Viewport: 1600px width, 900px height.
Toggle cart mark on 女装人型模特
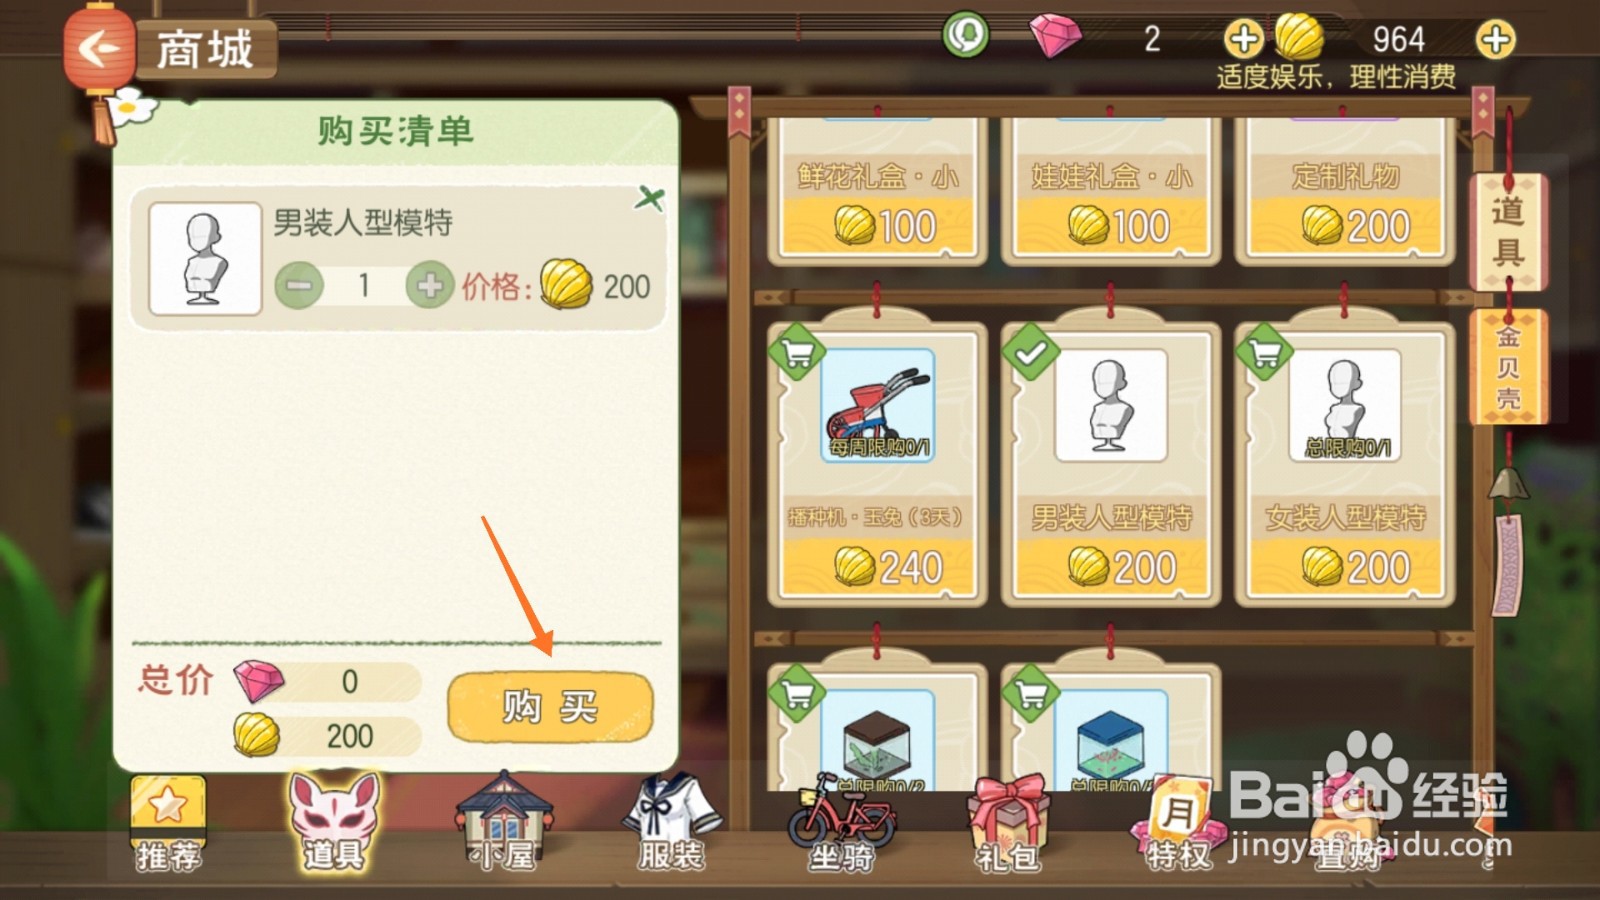point(1264,352)
